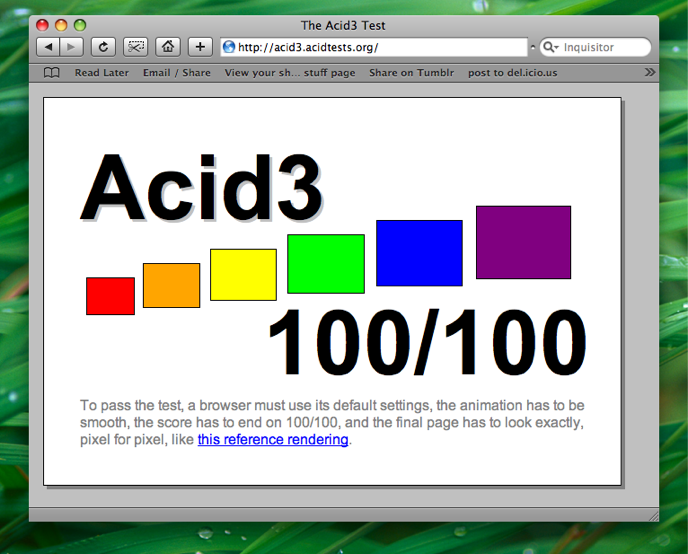Open the bookmarks book icon

click(52, 73)
